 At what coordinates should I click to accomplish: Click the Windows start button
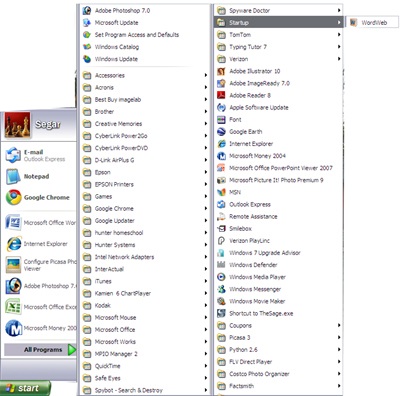[x=25, y=388]
